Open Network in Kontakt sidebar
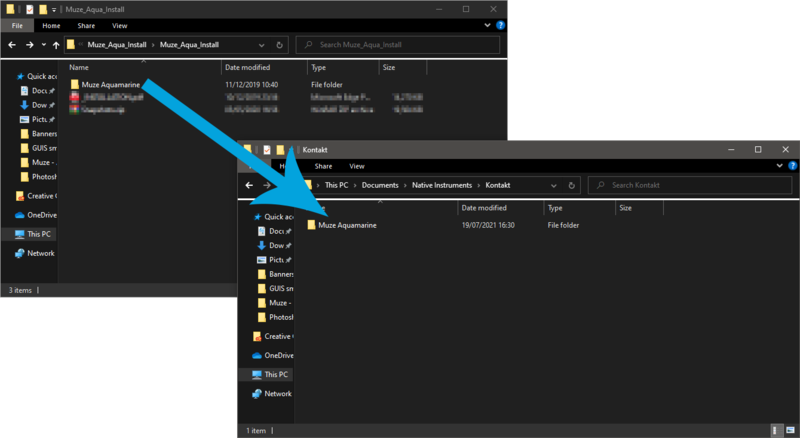This screenshot has height=438, width=800. tap(272, 394)
